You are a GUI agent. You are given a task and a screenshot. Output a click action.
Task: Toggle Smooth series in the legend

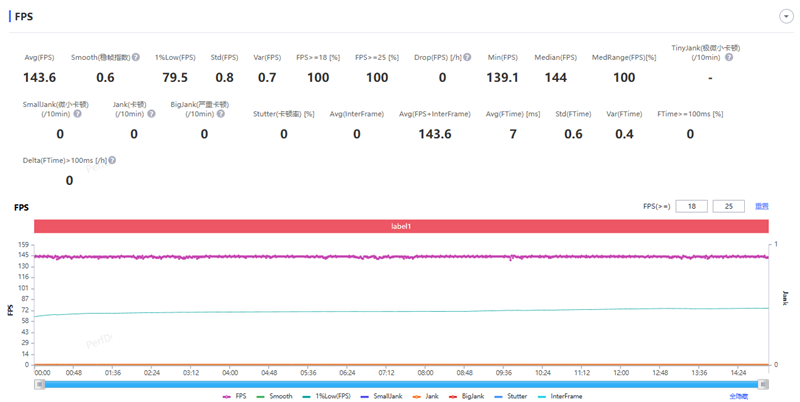(276, 396)
